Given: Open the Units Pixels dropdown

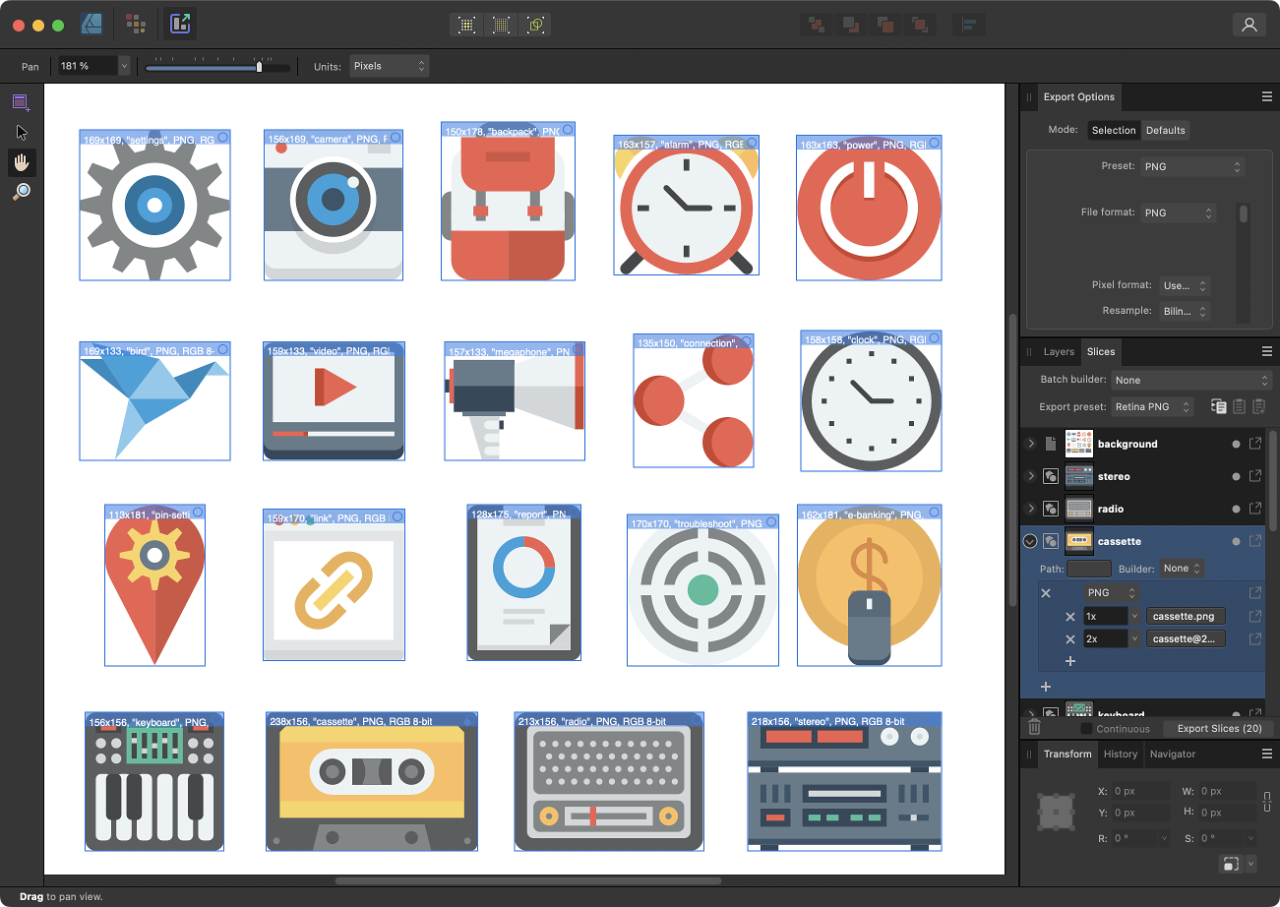Looking at the screenshot, I should 389,66.
